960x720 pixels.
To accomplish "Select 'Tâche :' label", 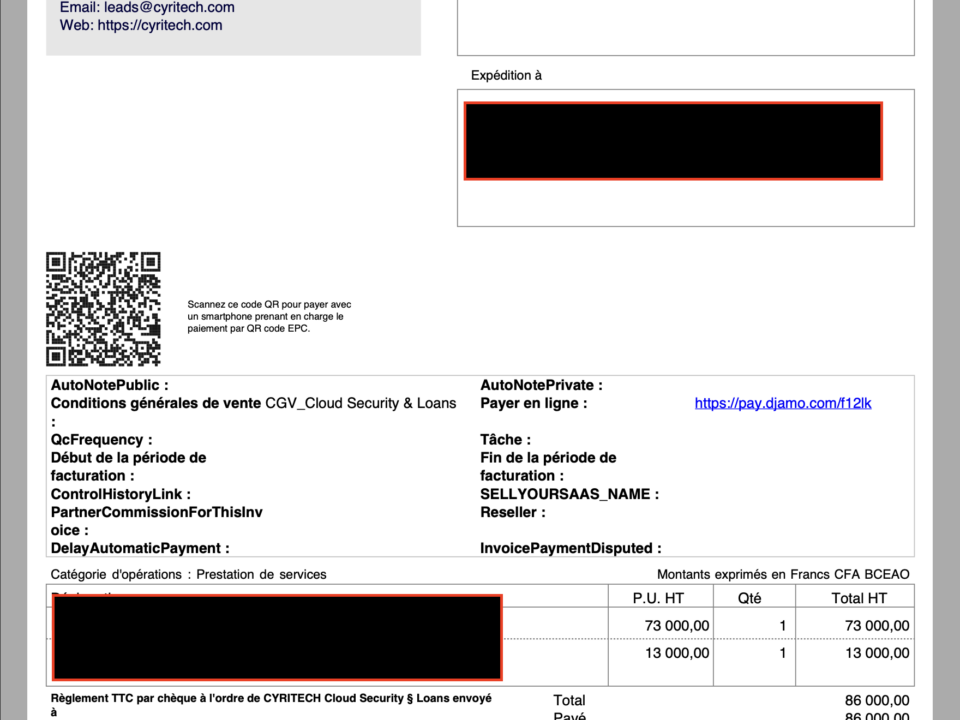I will coord(505,440).
